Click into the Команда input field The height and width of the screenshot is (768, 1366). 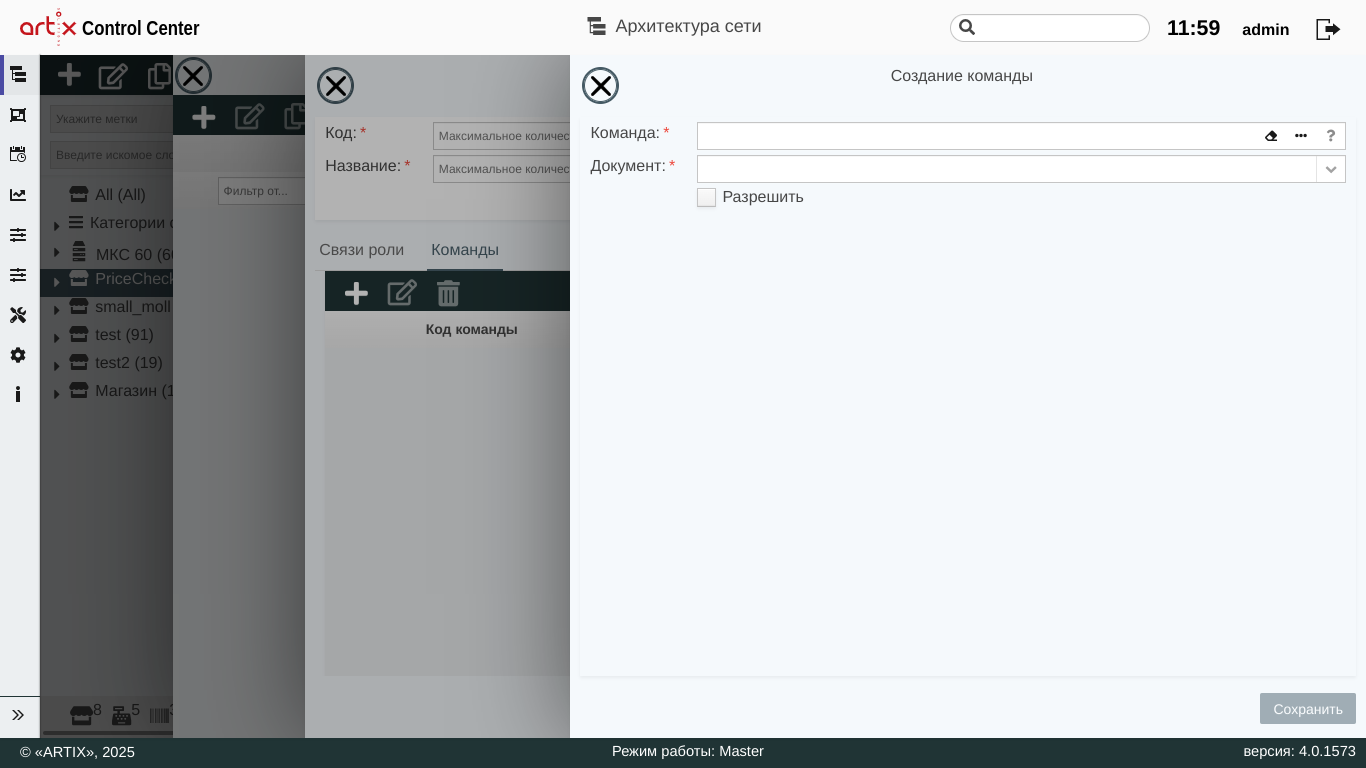[x=975, y=136]
